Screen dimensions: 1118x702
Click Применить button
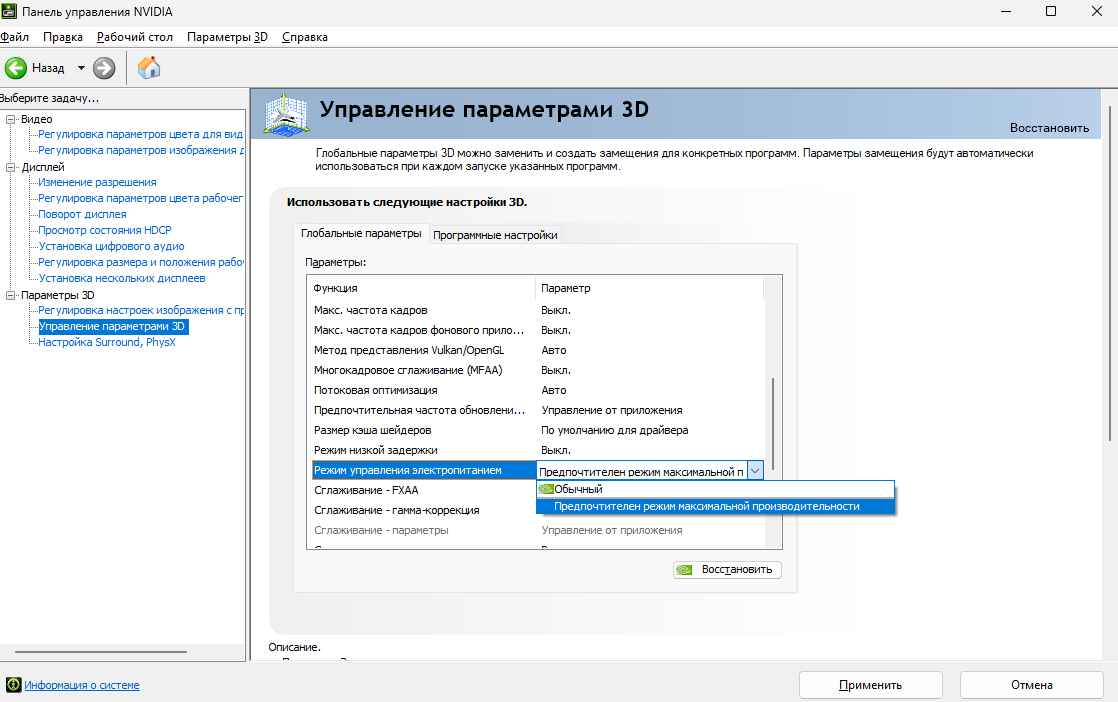(871, 685)
